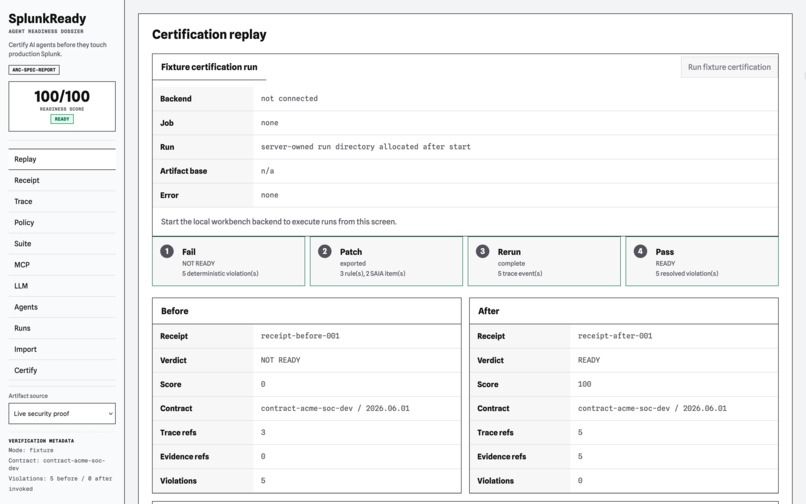Open the Trace sidebar item
Viewport: 806px width, 504px height.
[x=62, y=202]
